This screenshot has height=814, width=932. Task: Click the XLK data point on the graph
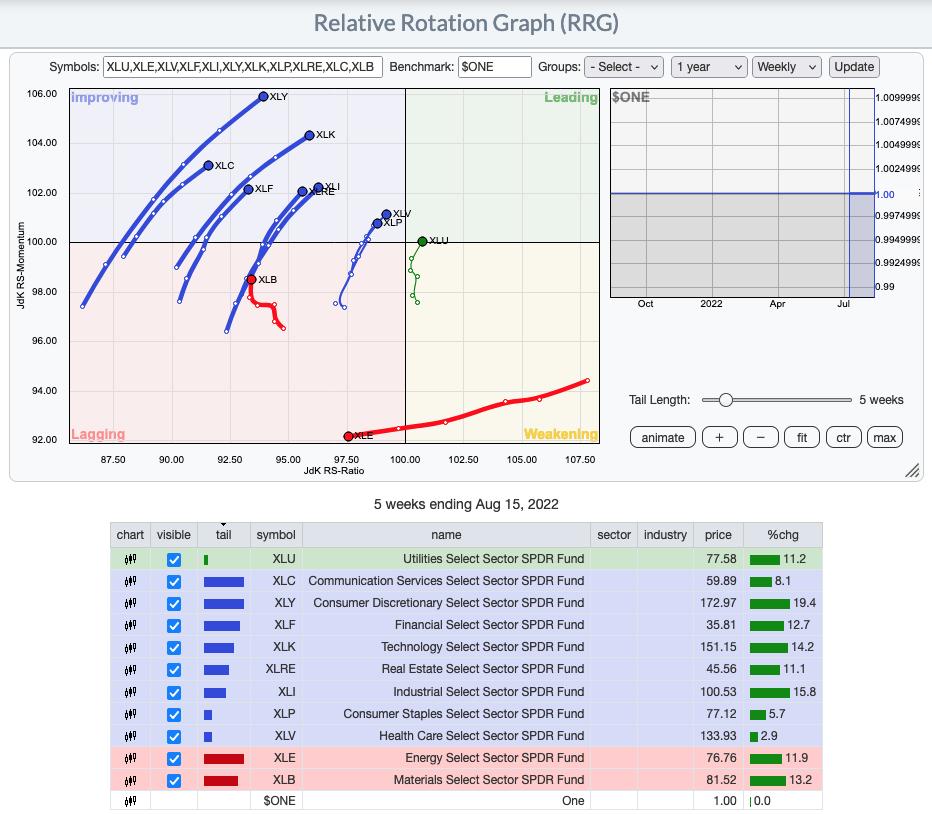tap(309, 136)
